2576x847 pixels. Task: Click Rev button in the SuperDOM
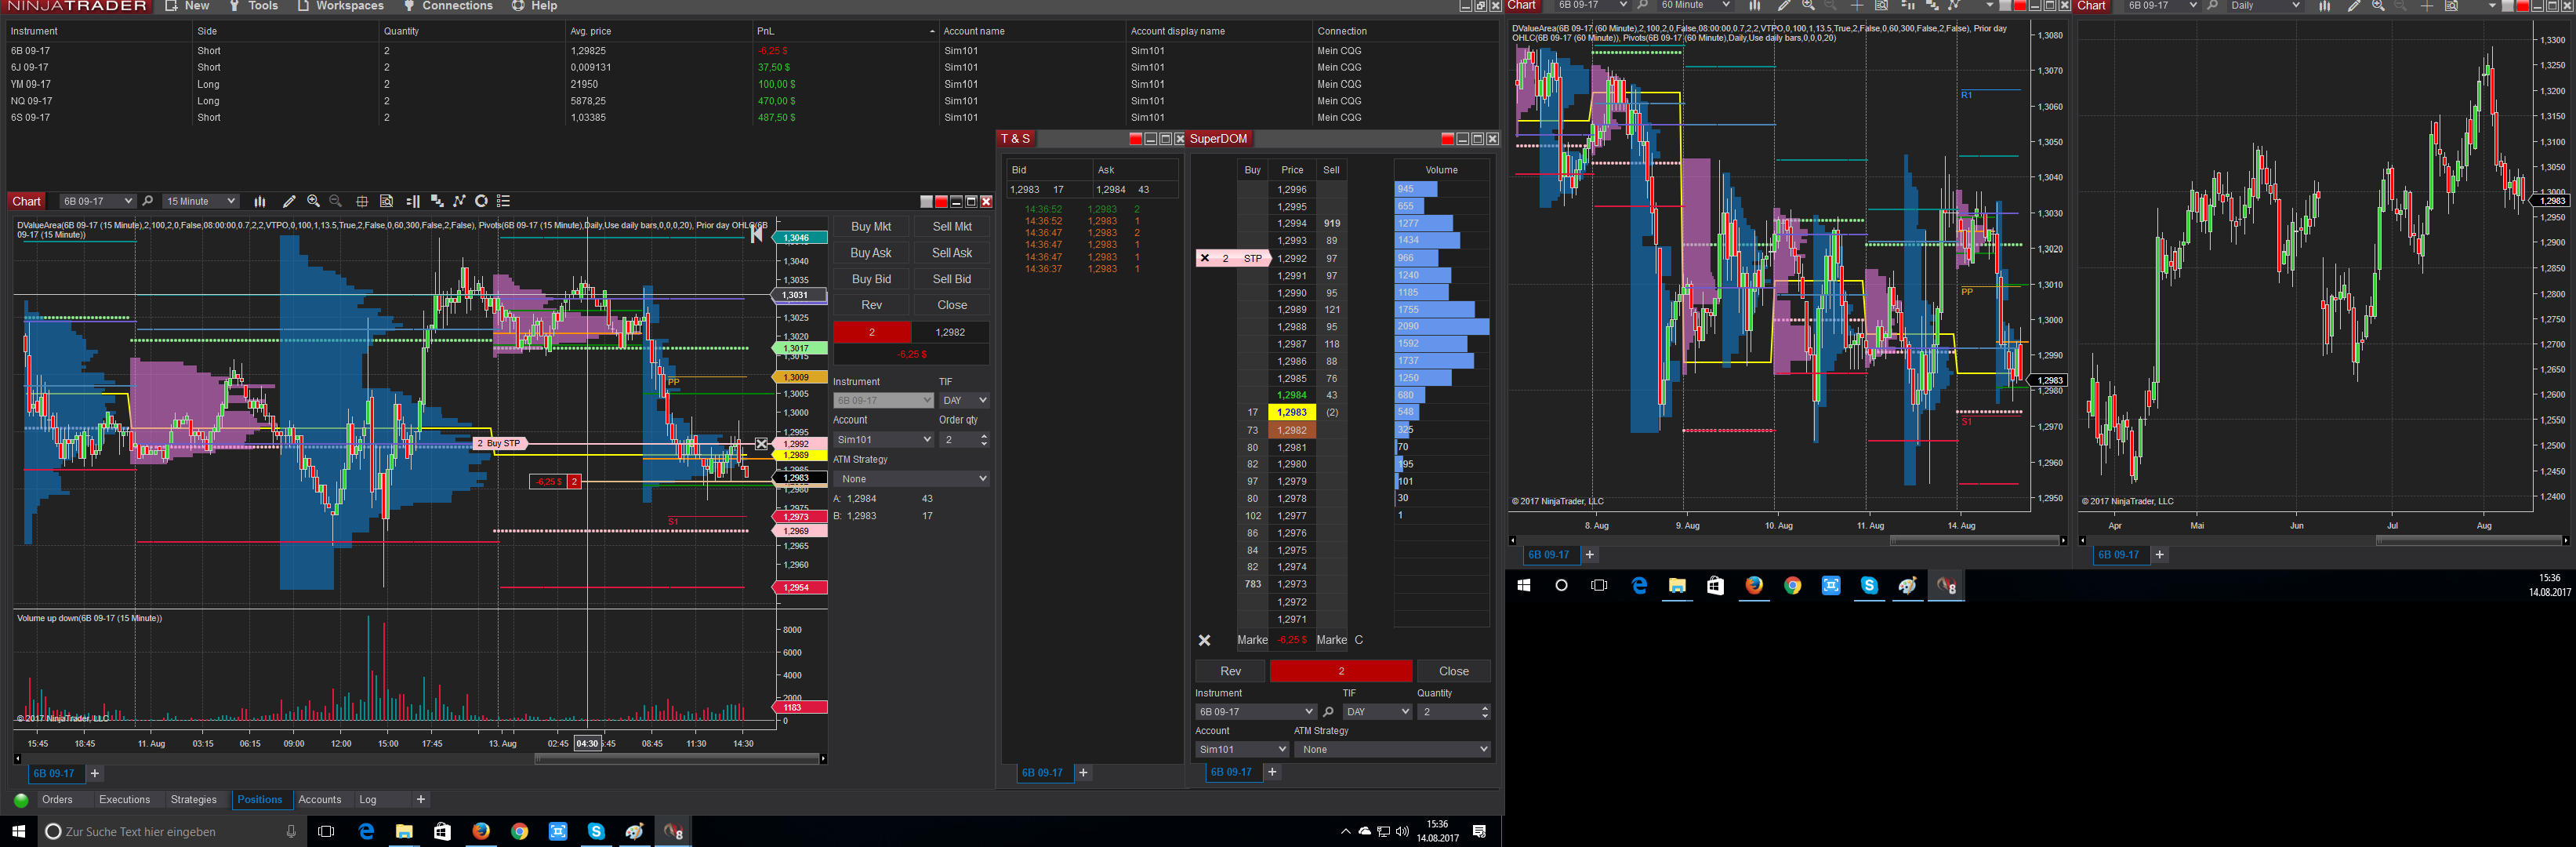[1231, 671]
